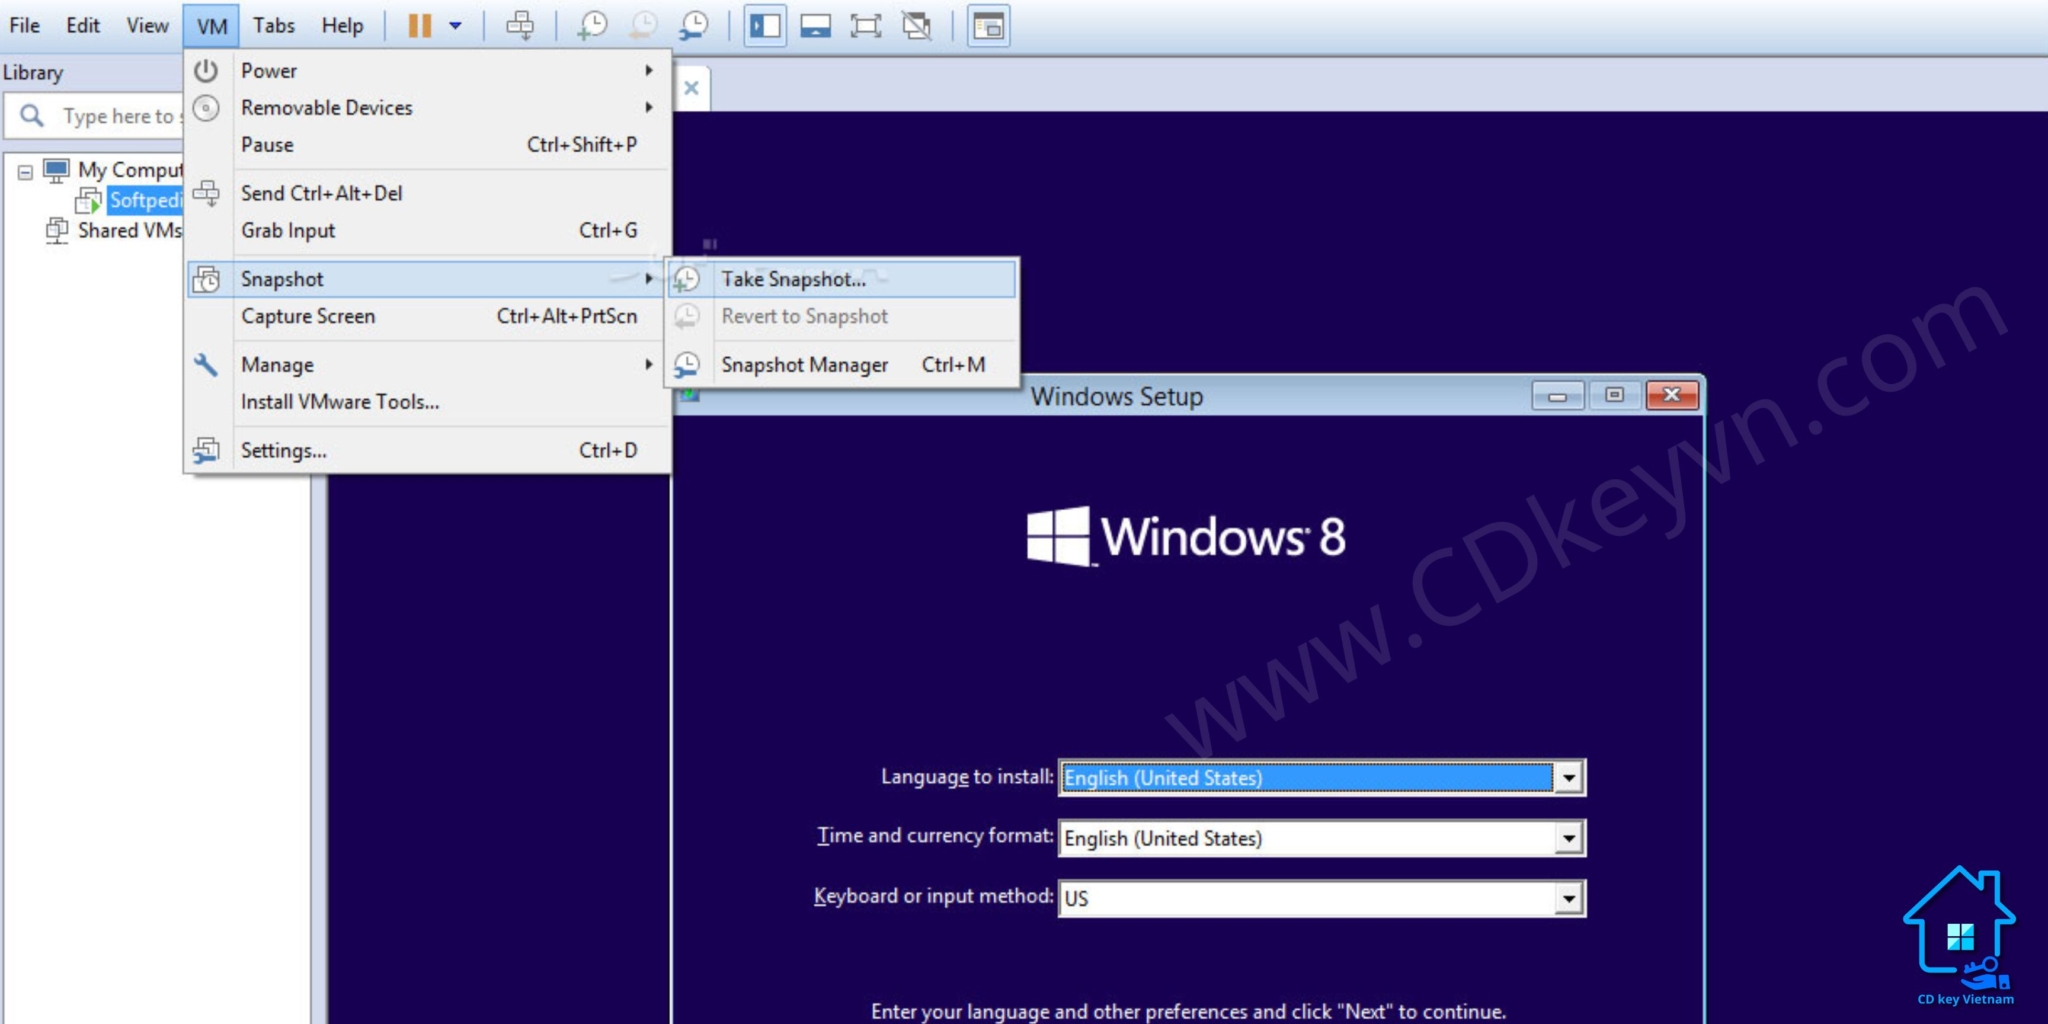Send Ctrl+Alt+Del using the toolbar icon

pos(522,25)
